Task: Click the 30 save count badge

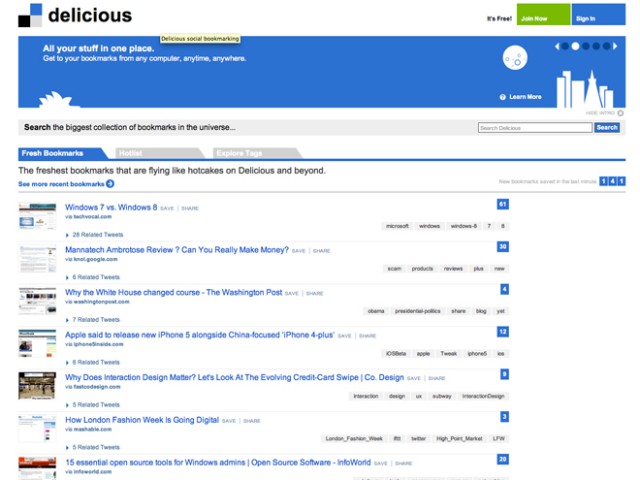Action: tap(503, 247)
